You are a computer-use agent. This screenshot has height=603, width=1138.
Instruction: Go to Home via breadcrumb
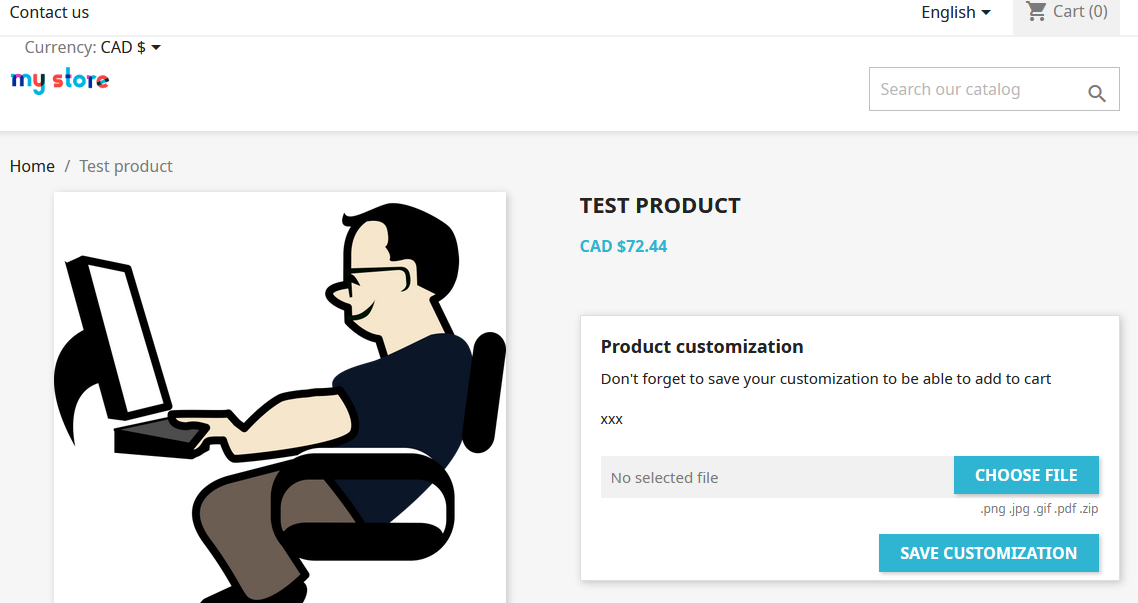click(32, 166)
